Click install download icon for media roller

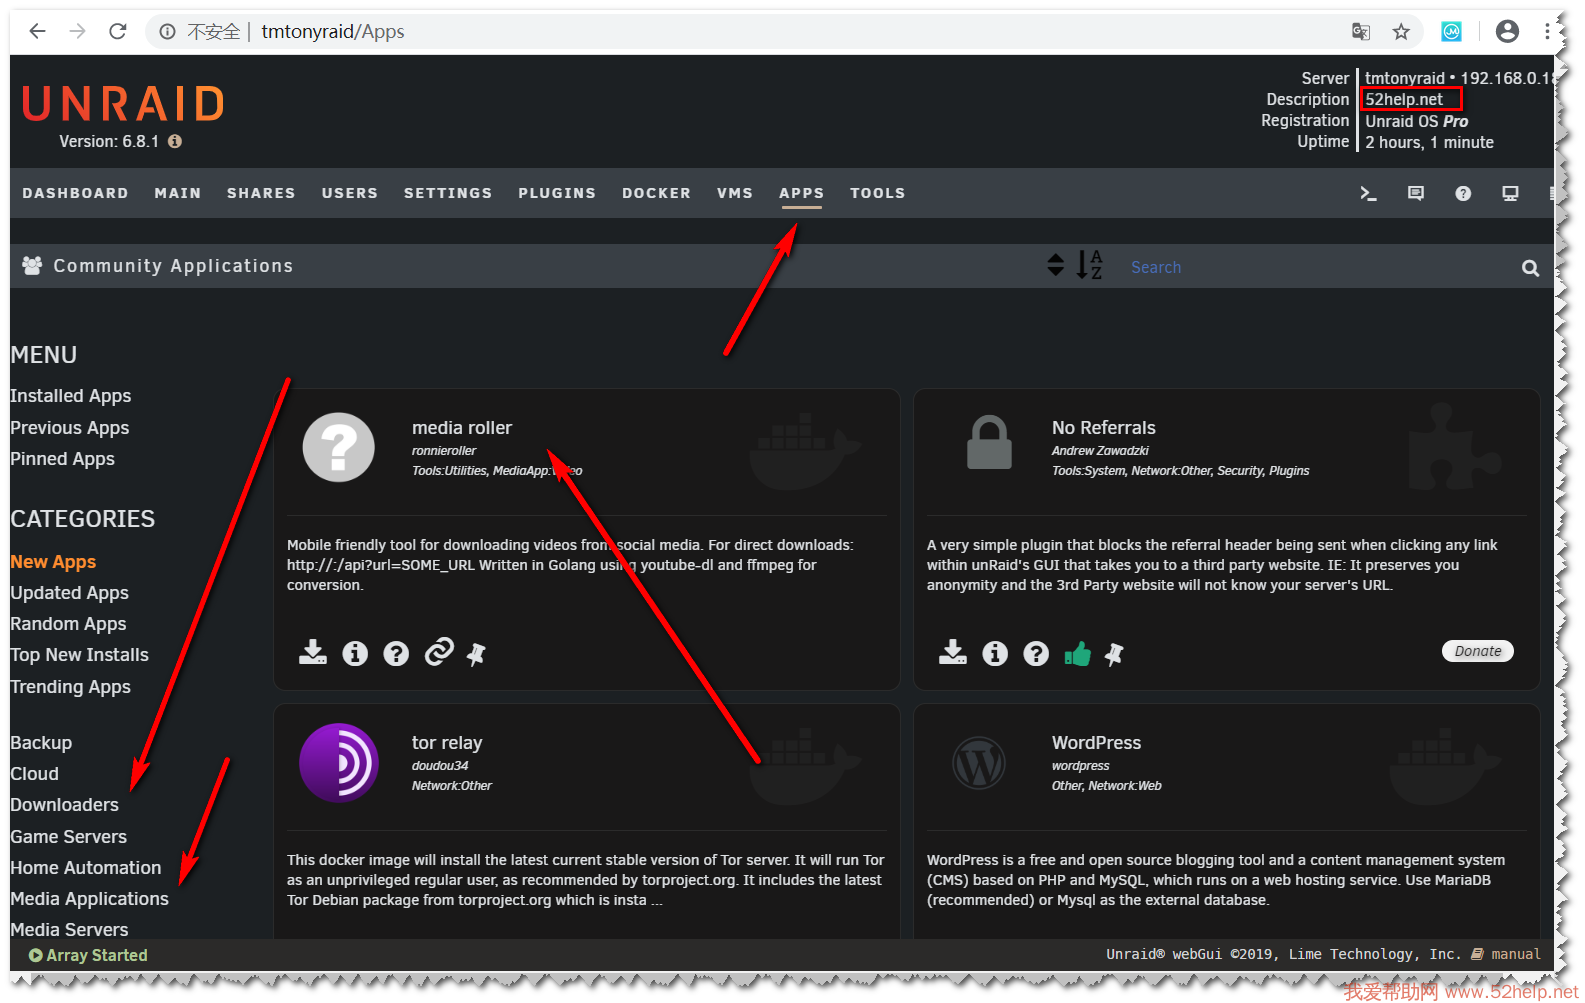pyautogui.click(x=313, y=652)
